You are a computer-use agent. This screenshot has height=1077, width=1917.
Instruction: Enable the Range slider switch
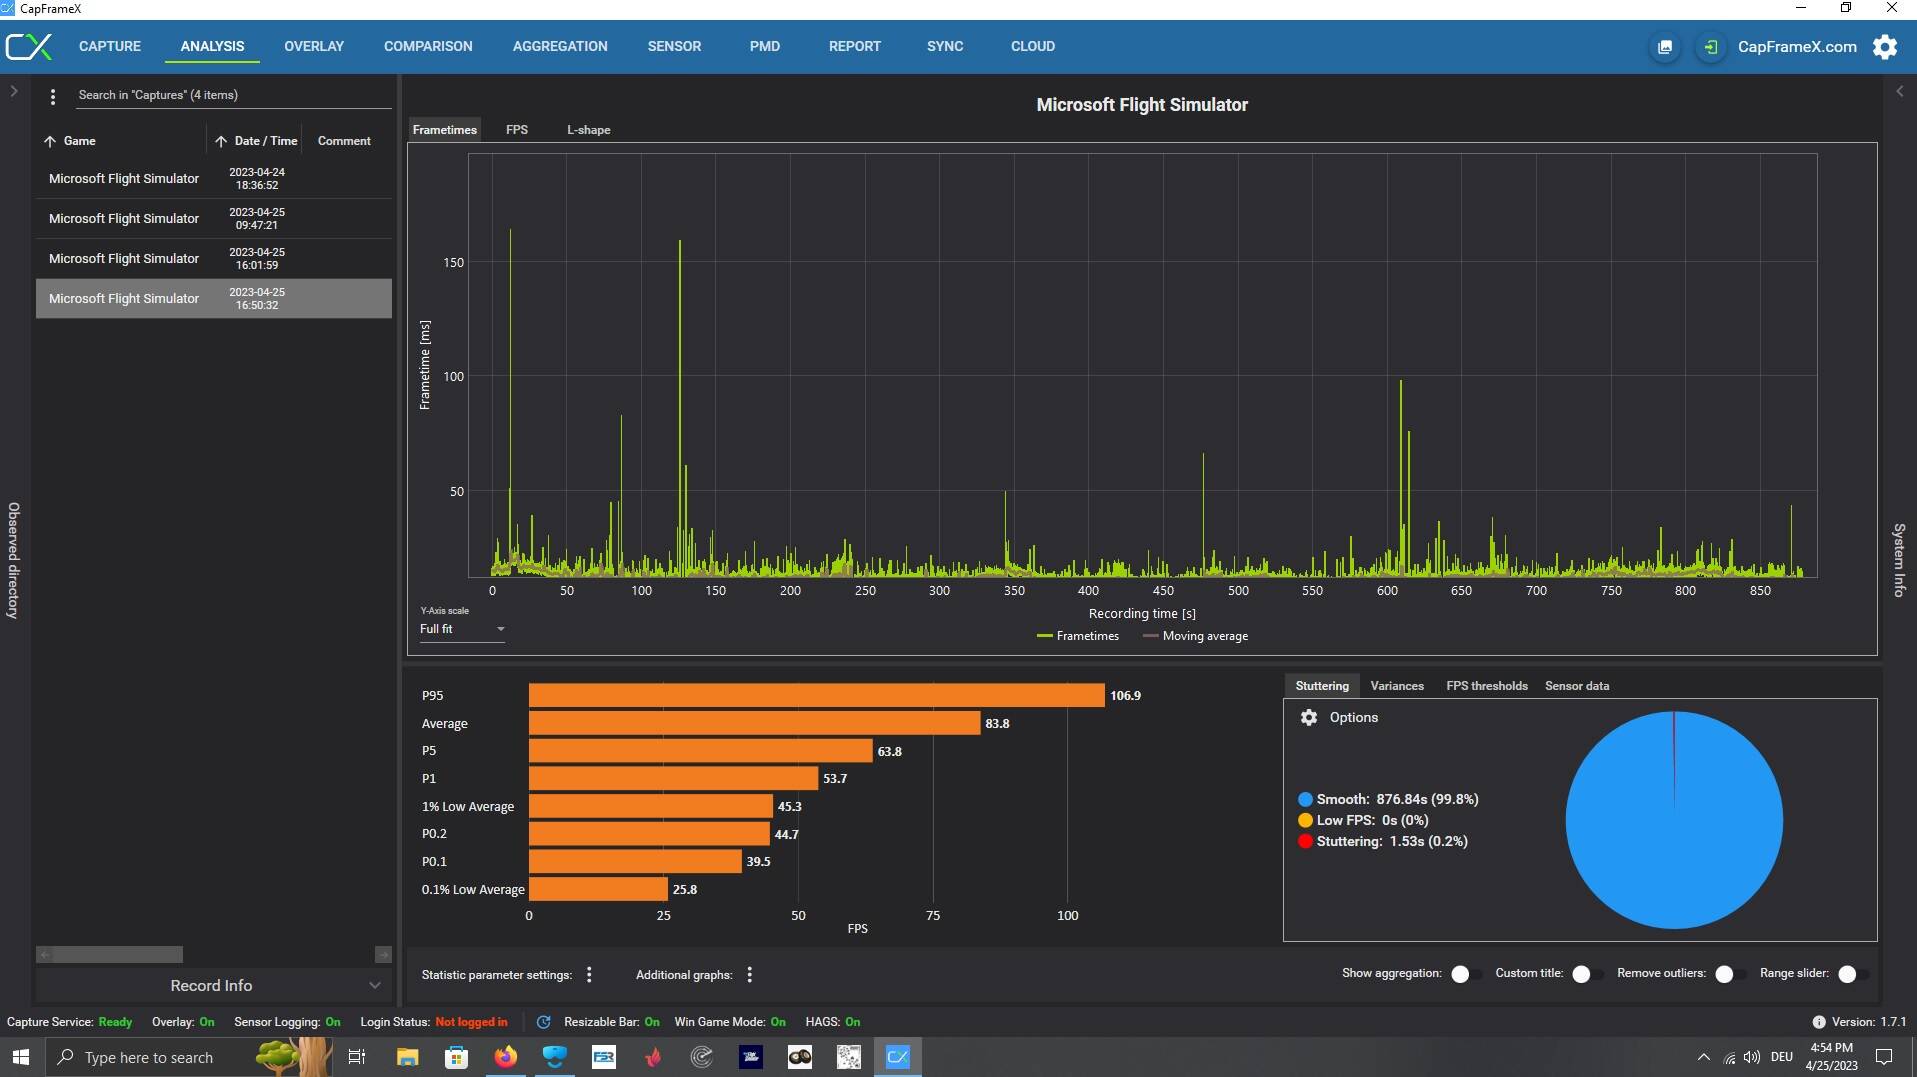pyautogui.click(x=1853, y=974)
